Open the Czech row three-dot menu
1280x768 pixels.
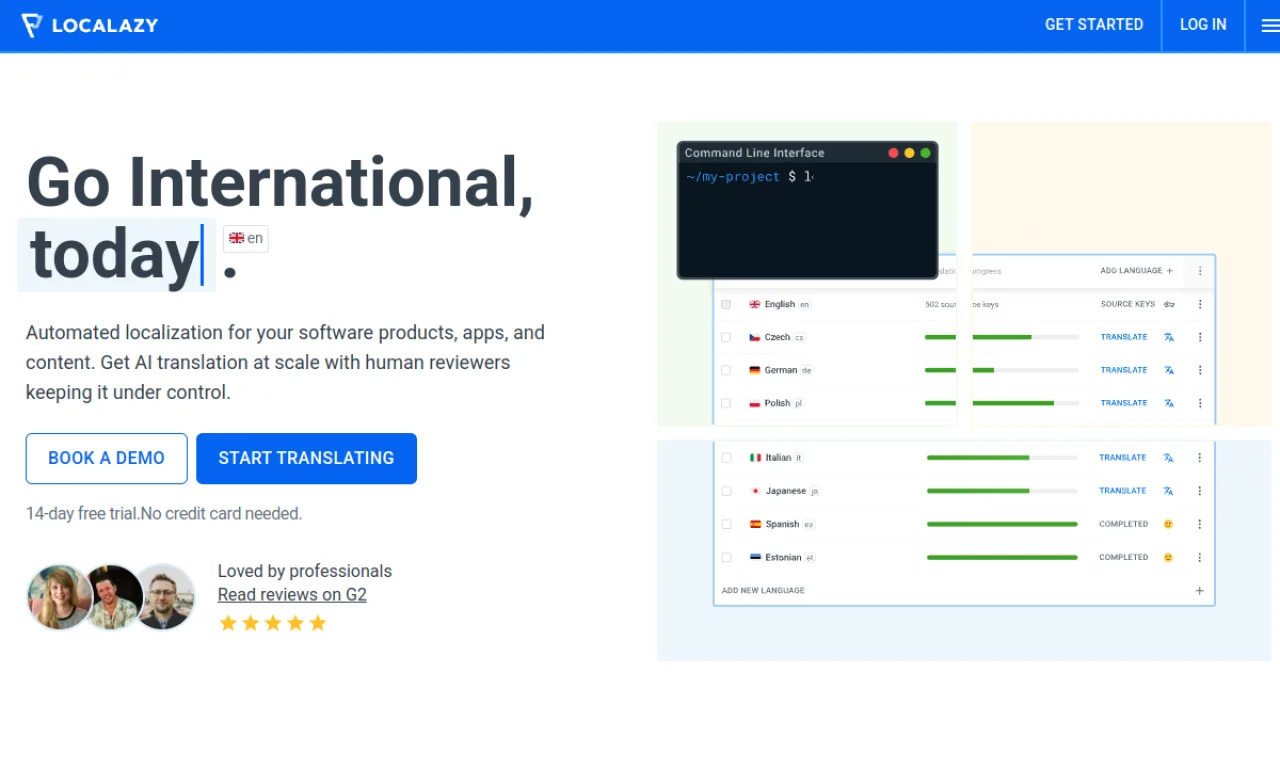[x=1200, y=337]
